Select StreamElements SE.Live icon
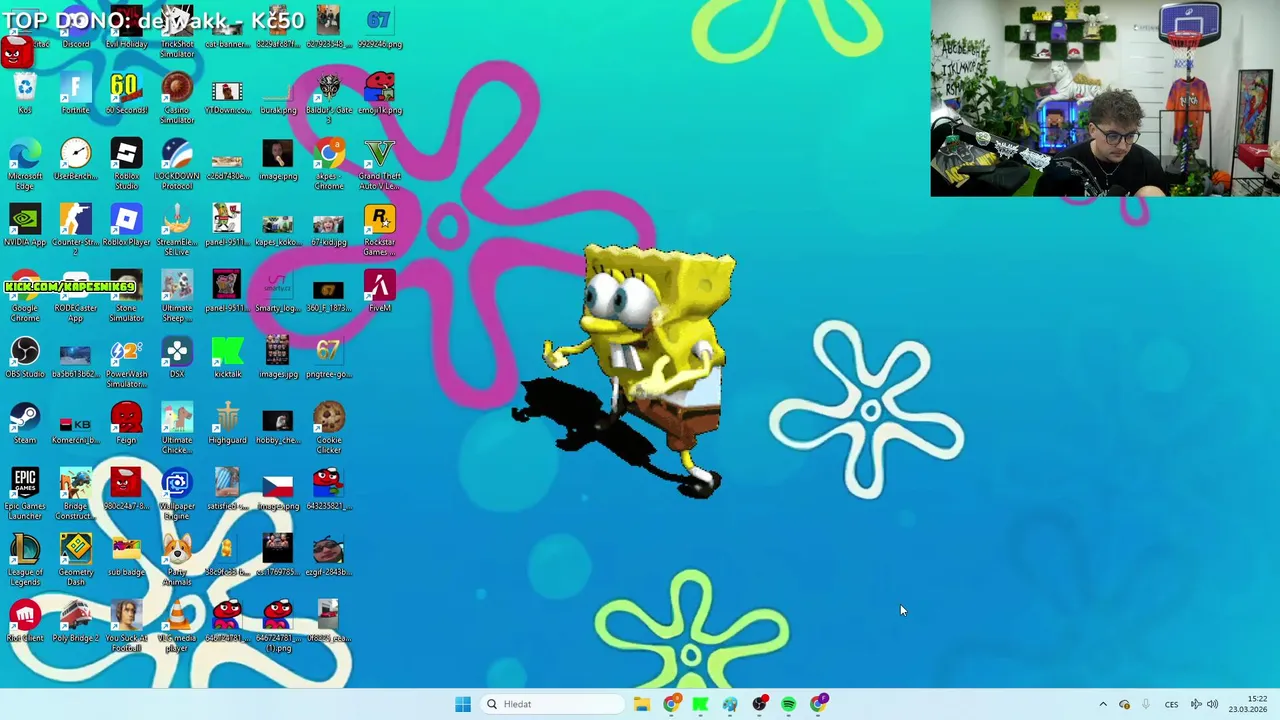The width and height of the screenshot is (1280, 720). 177,231
